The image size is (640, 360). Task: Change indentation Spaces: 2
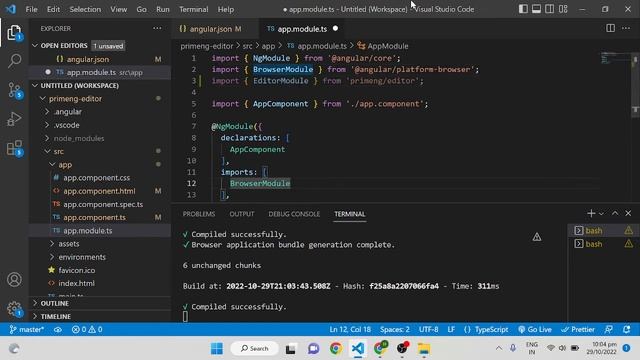tap(395, 329)
